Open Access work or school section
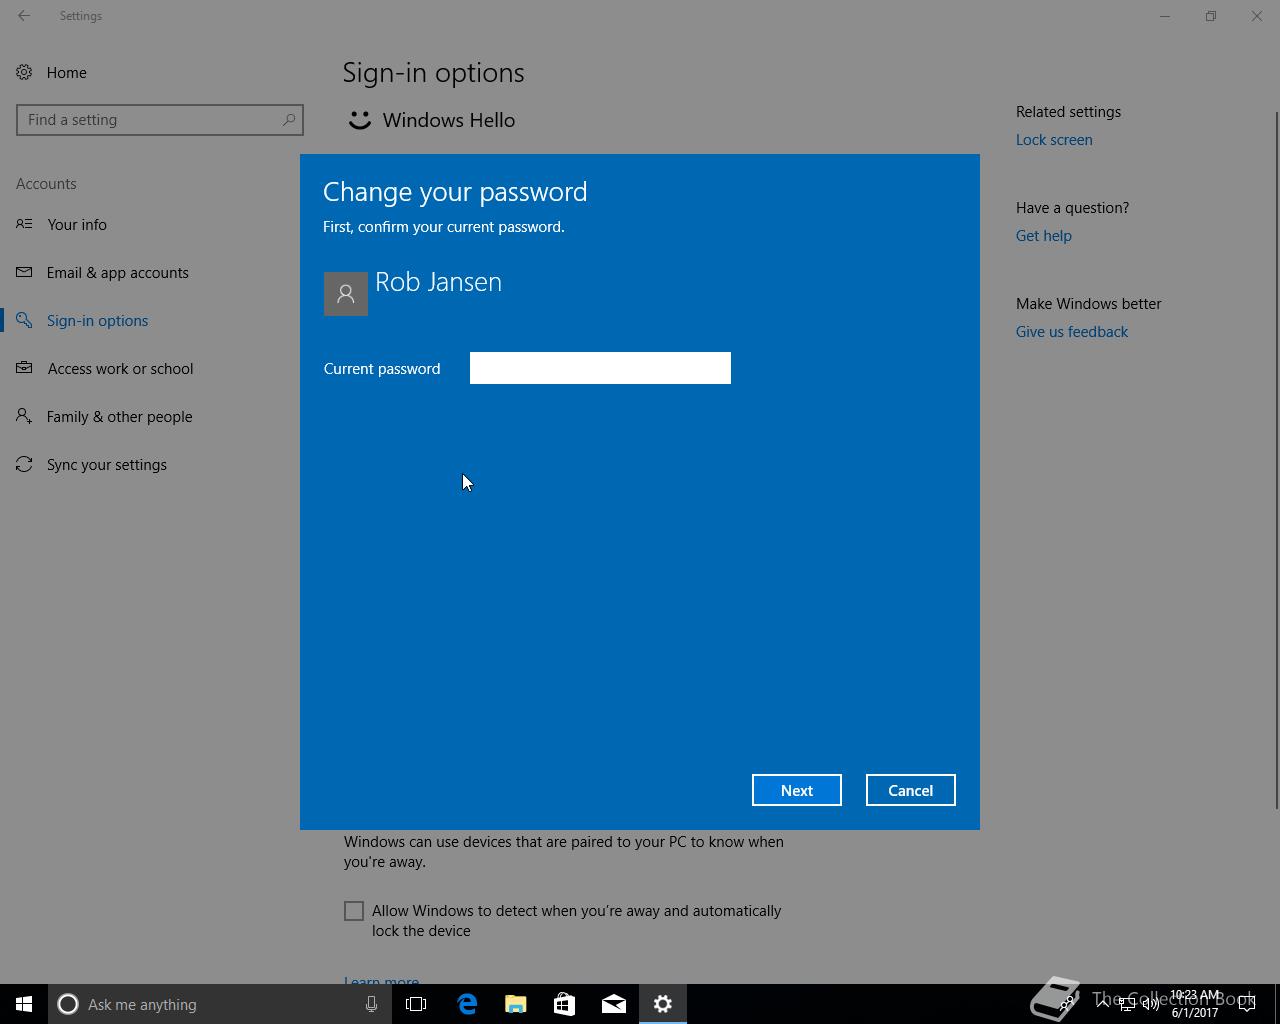 120,368
